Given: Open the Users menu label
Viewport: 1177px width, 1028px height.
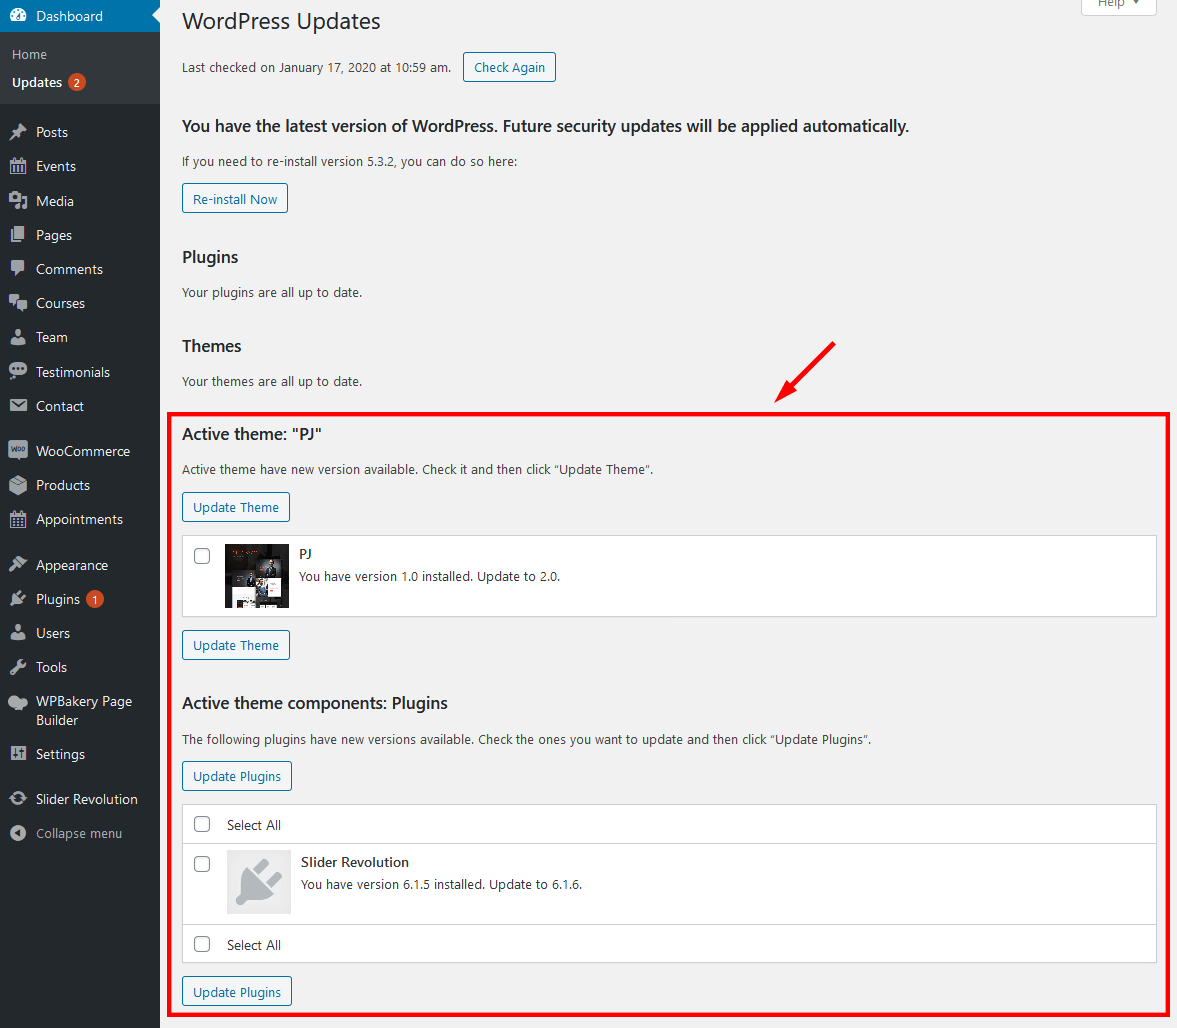Looking at the screenshot, I should click(53, 633).
